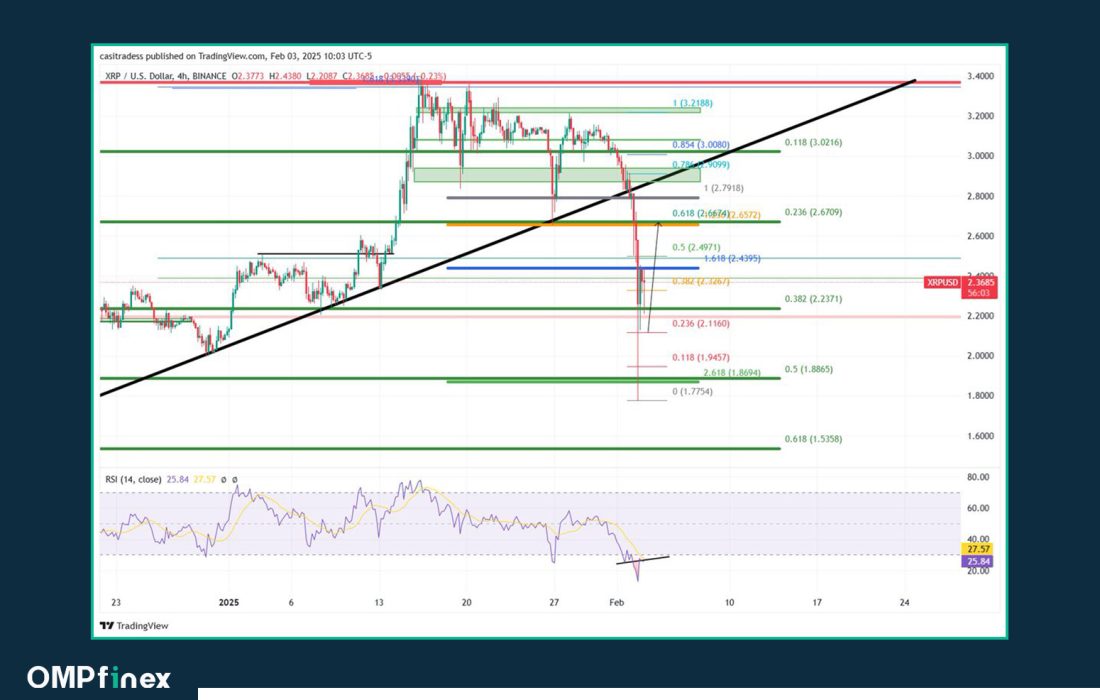The width and height of the screenshot is (1100, 700).
Task: Click the RSI (14, close) indicator label
Action: [135, 481]
